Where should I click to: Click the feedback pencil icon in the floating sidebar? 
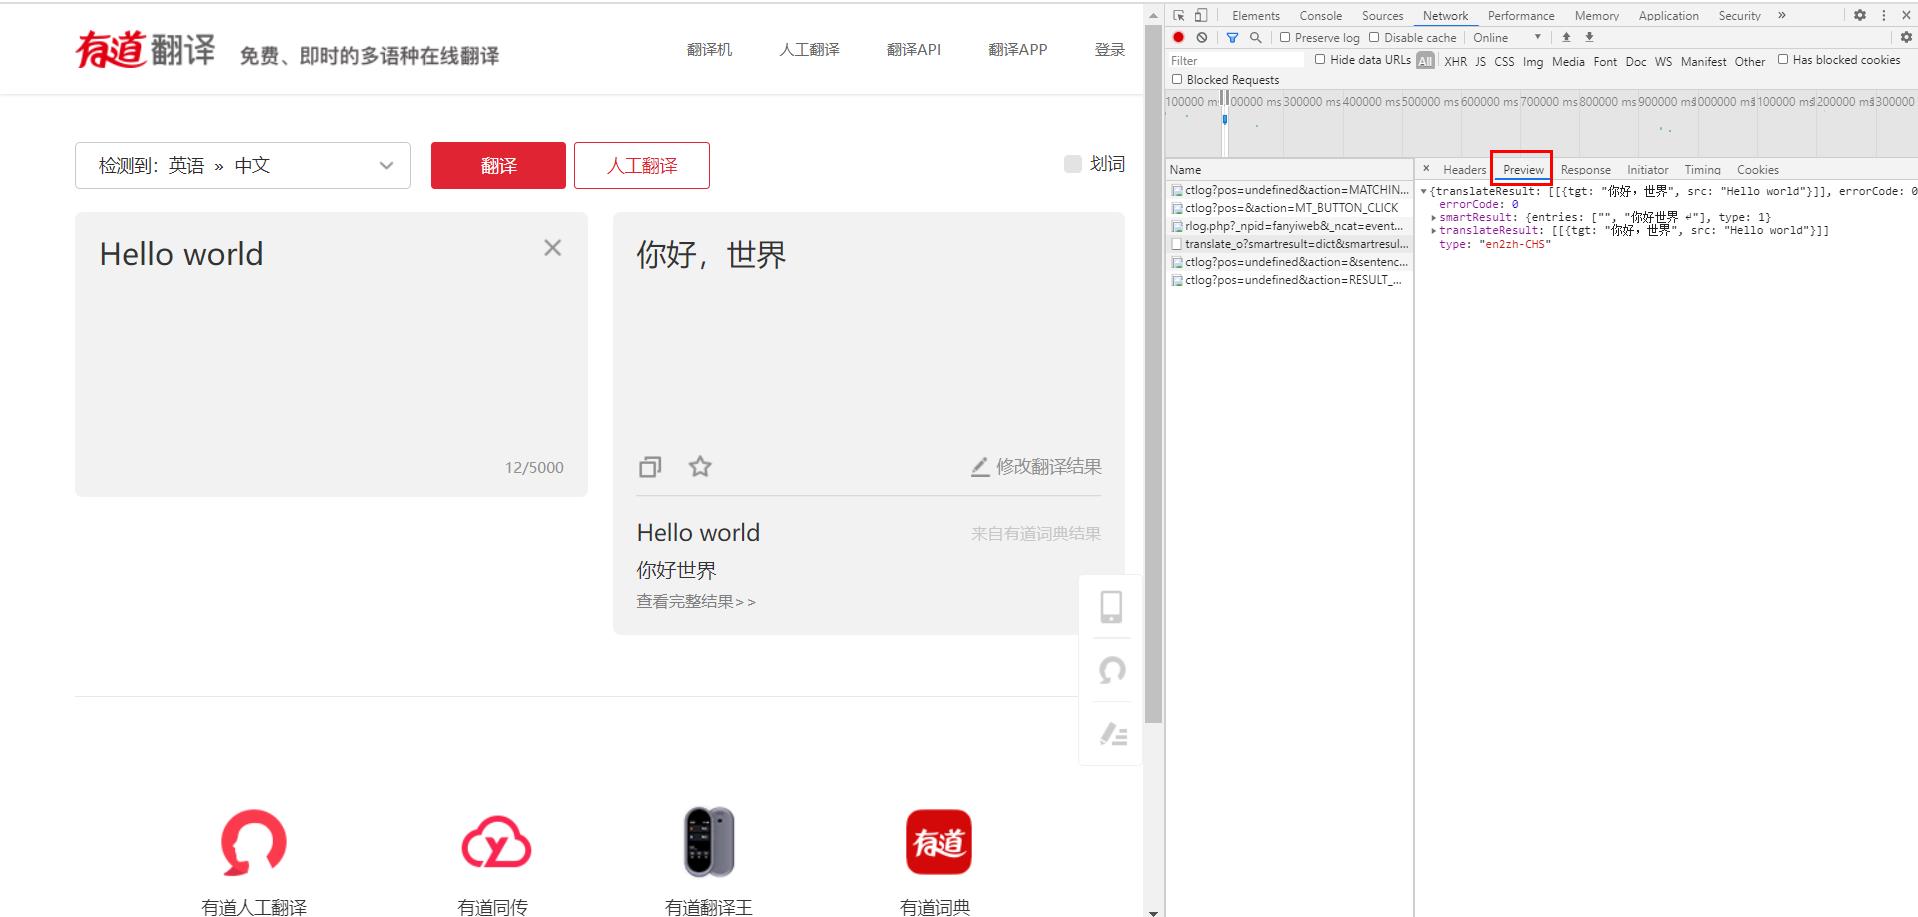(x=1113, y=734)
